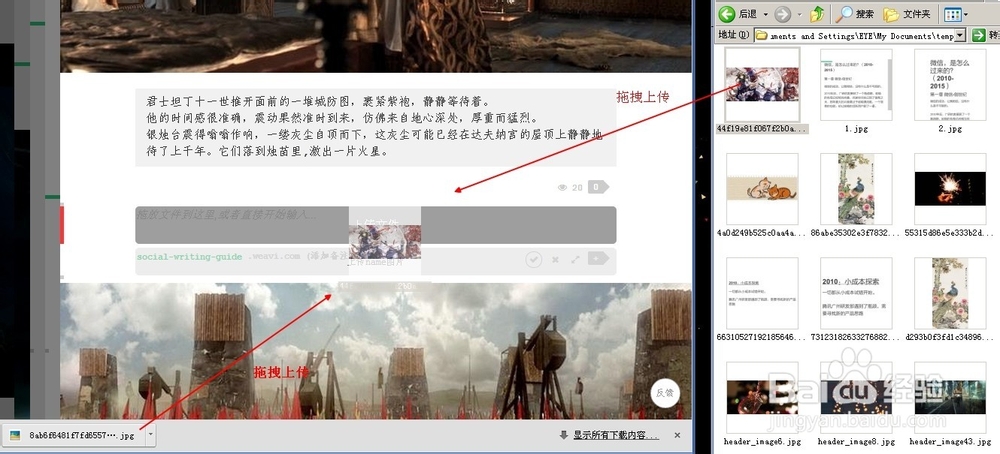Screen dimensions: 1000x454
Task: Select the header_image43.jpg thumbnail
Action: (x=950, y=398)
